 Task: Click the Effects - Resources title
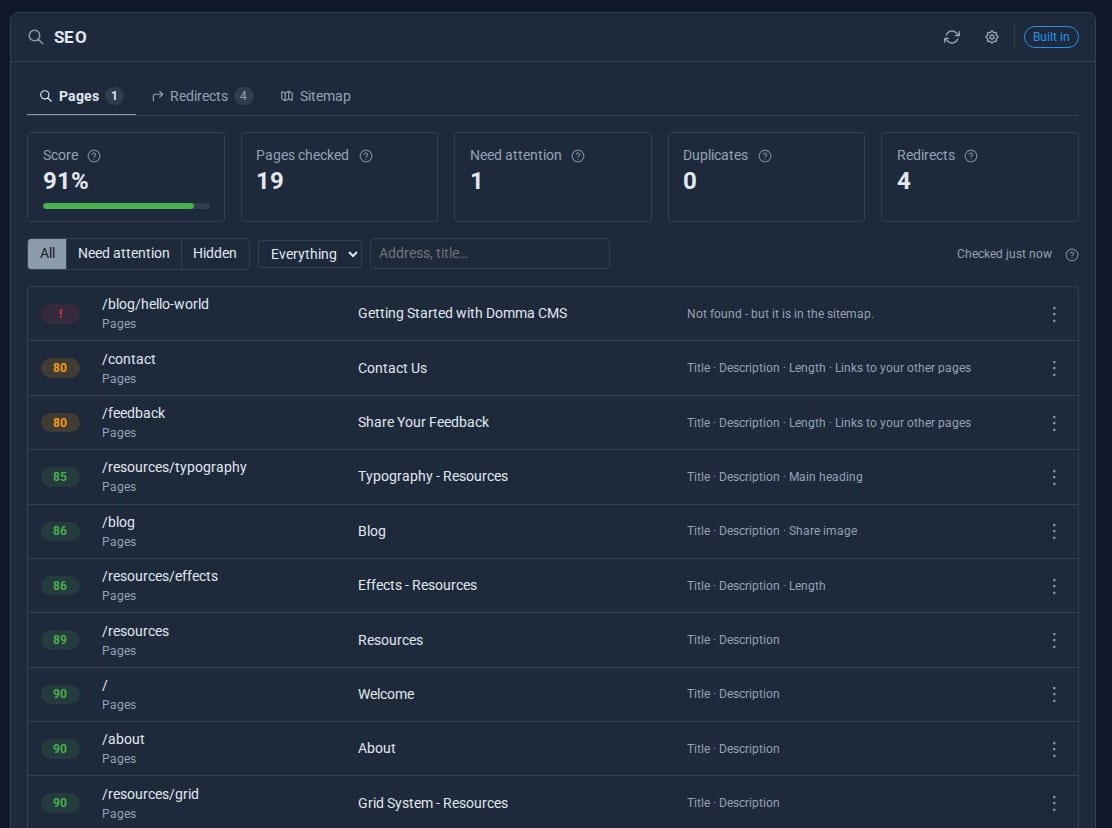(x=417, y=586)
